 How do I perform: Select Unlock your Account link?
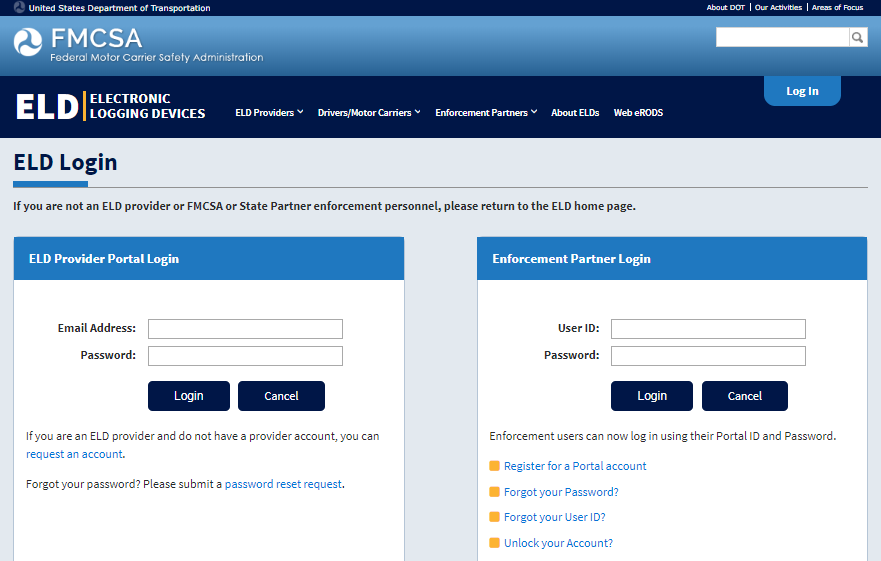point(558,543)
